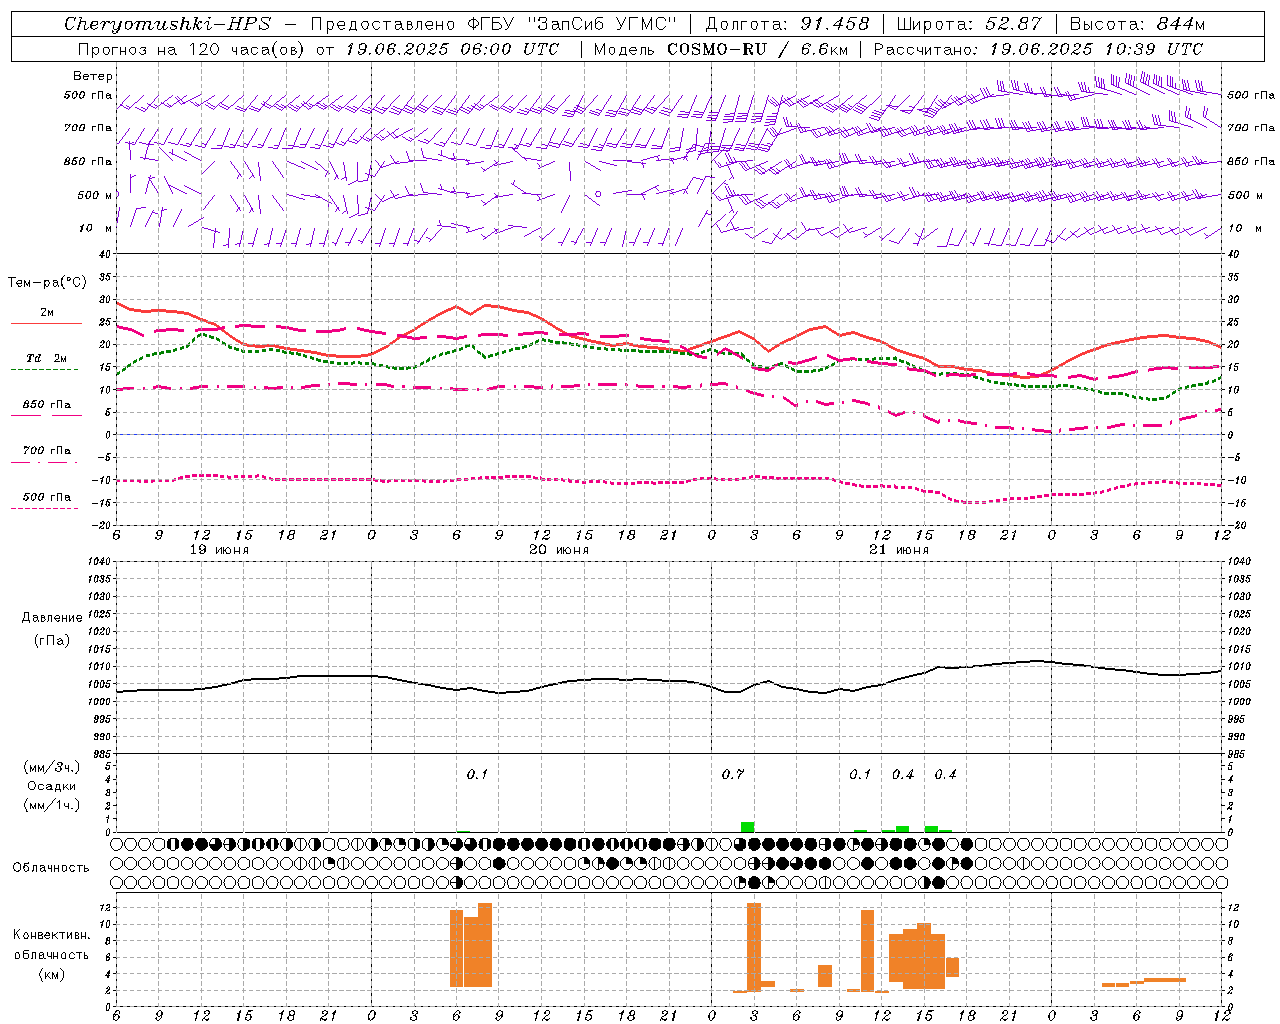This screenshot has width=1280, height=1024.
Task: Click the 21 июня date label
Action: pyautogui.click(x=898, y=550)
